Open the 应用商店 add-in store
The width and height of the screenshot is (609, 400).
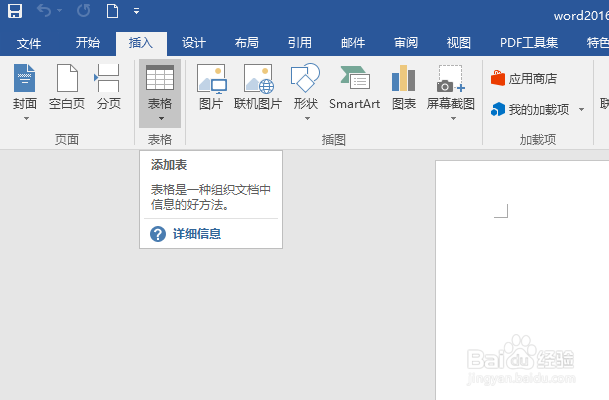(524, 78)
